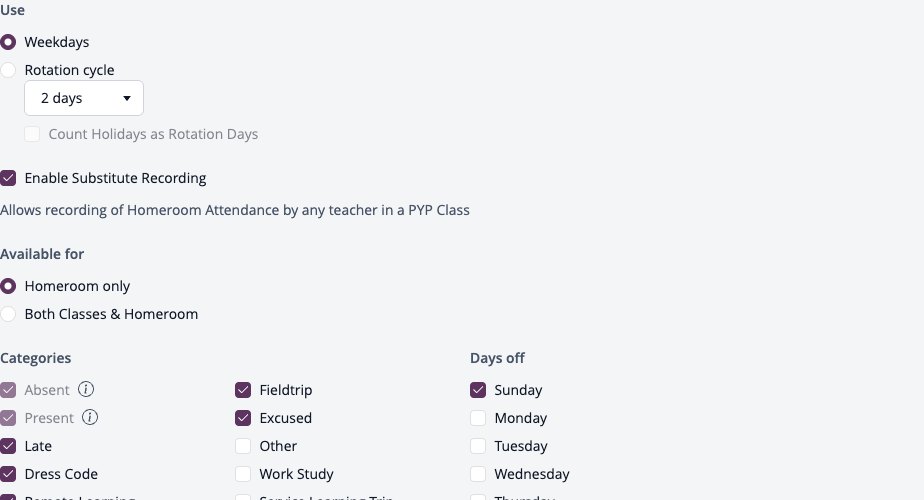
Task: Uncheck the Dress Code category
Action: [8, 473]
